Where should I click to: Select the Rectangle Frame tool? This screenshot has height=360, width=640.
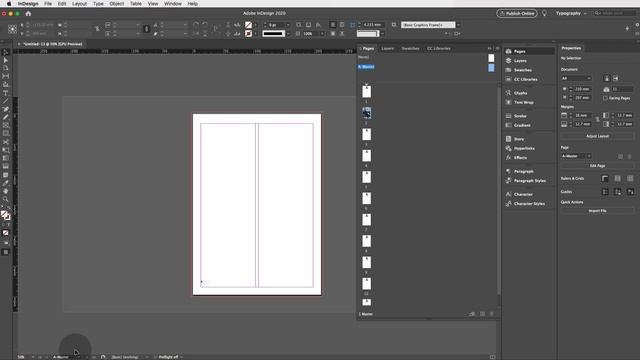[x=5, y=126]
